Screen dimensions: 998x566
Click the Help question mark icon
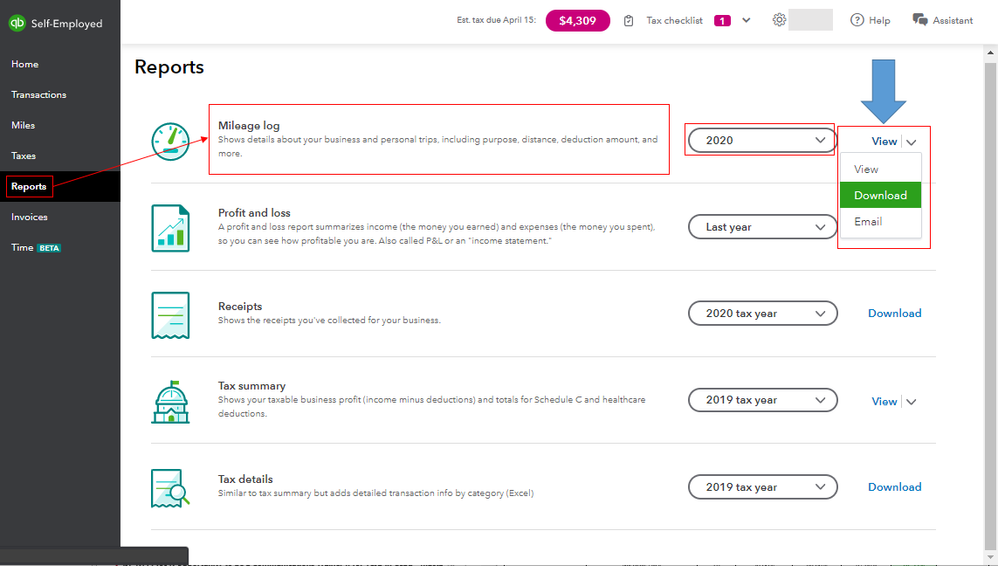tap(857, 20)
